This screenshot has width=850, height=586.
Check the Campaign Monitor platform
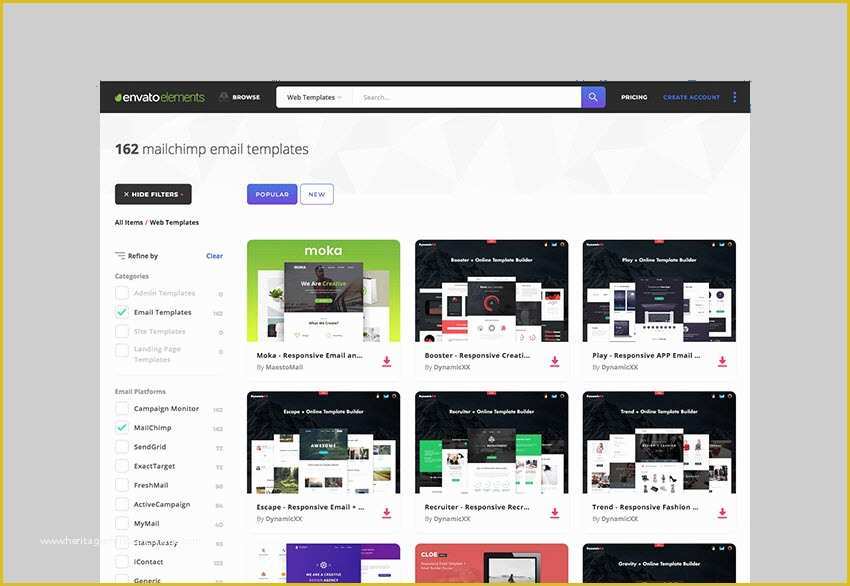click(122, 408)
